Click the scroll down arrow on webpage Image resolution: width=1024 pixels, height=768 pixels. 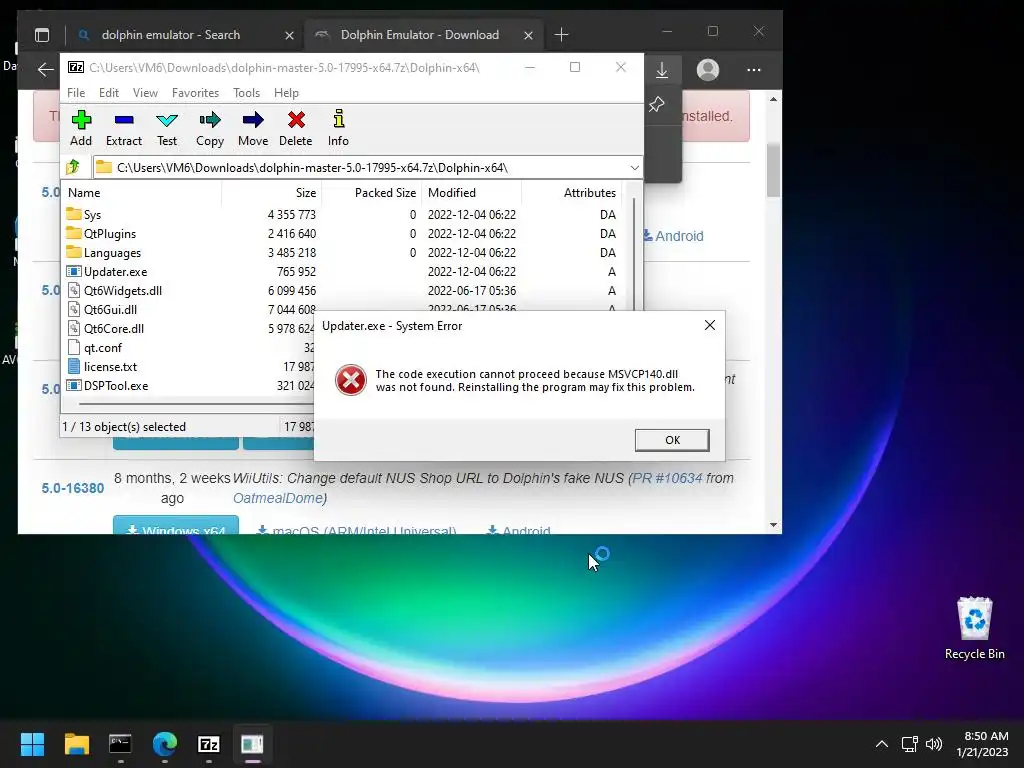pos(773,525)
